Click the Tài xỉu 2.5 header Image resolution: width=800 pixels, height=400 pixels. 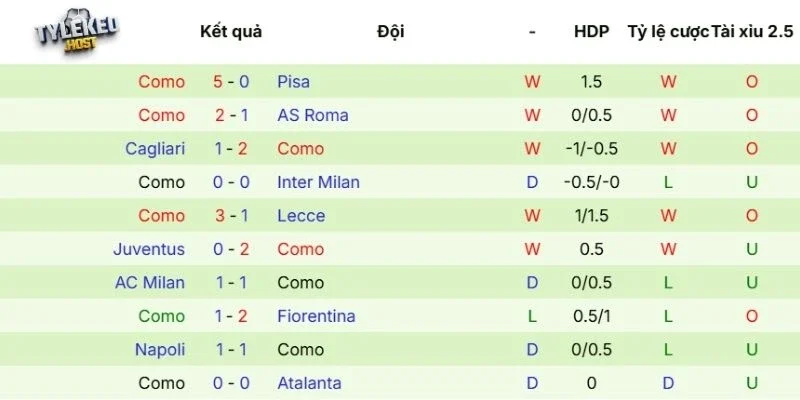pos(752,31)
